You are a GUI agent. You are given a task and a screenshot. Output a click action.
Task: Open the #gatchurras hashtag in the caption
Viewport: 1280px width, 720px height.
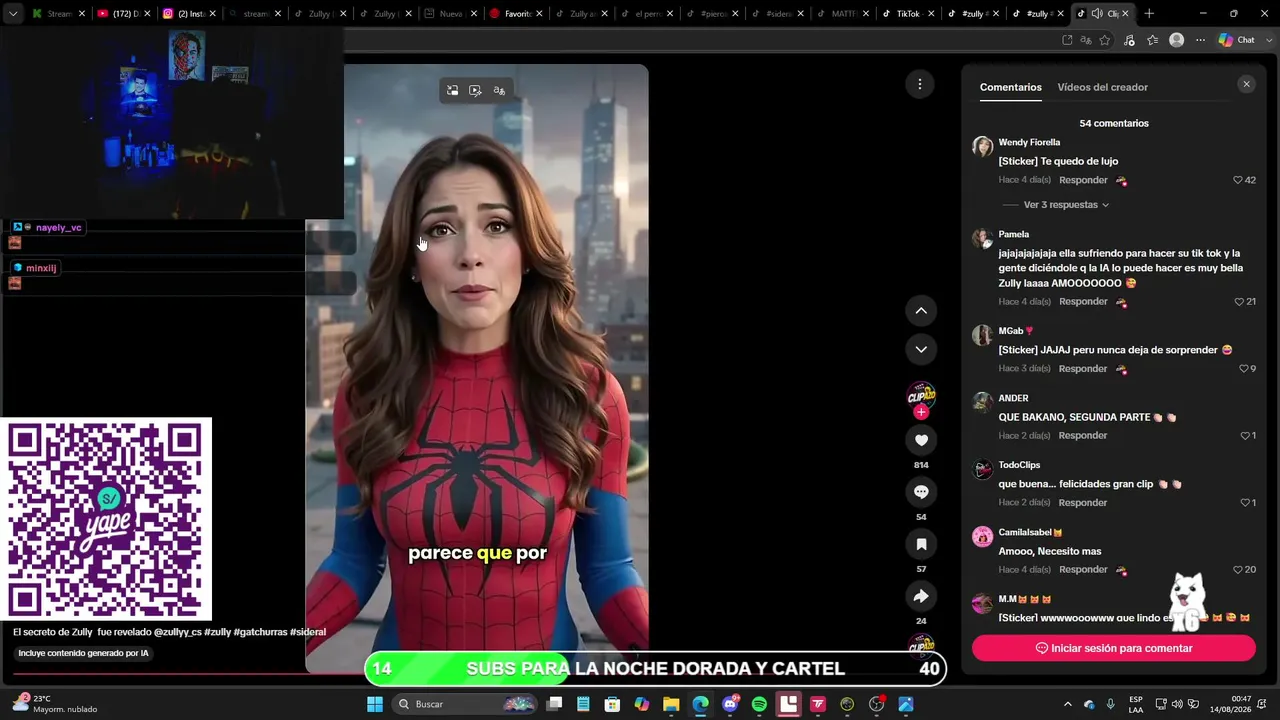click(261, 632)
